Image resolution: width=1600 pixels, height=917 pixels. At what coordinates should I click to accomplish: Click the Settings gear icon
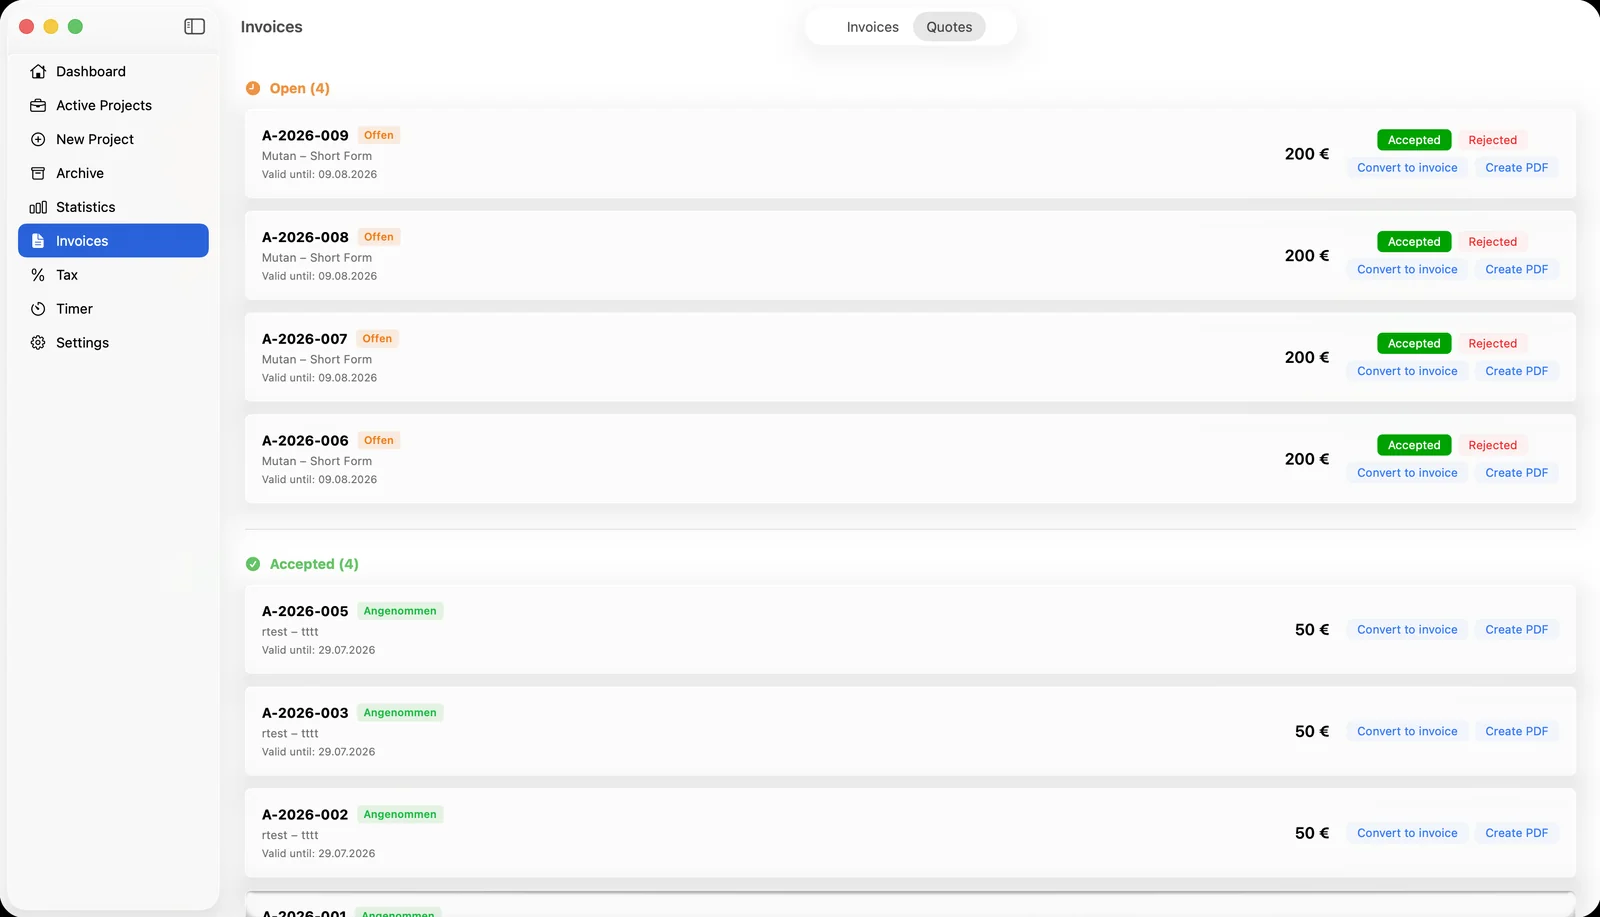tap(38, 343)
